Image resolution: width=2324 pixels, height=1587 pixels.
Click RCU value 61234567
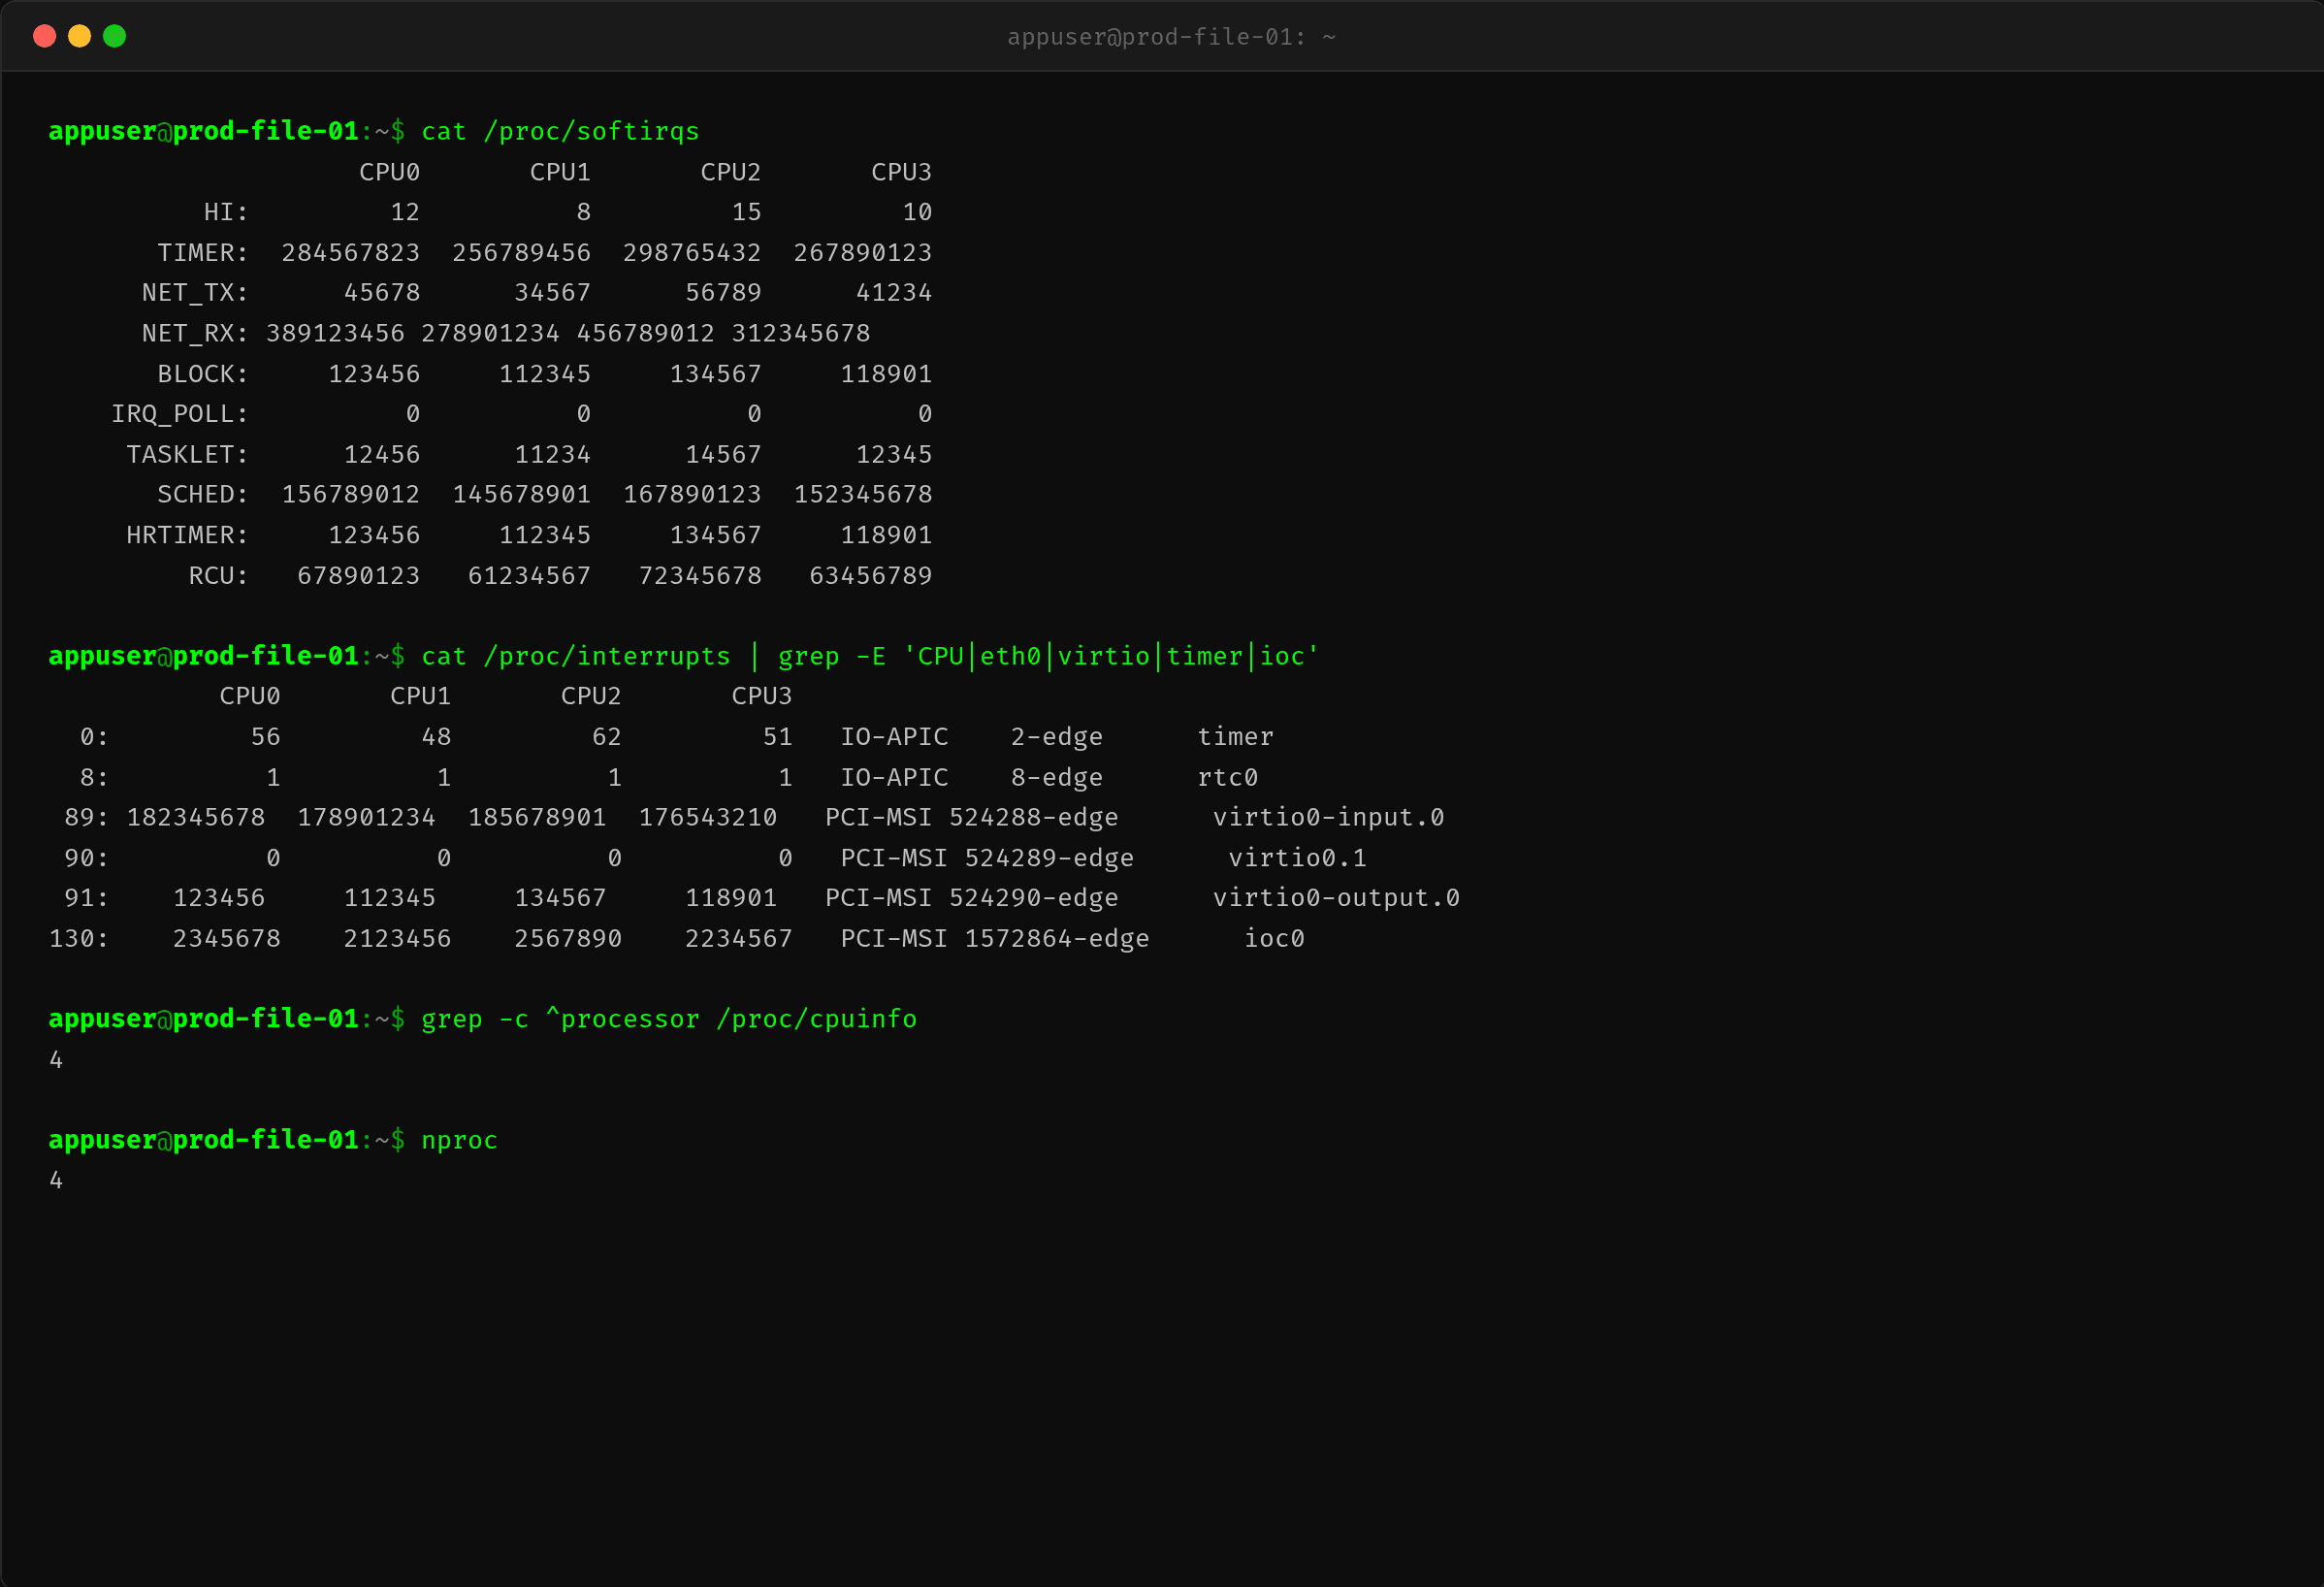coord(529,576)
